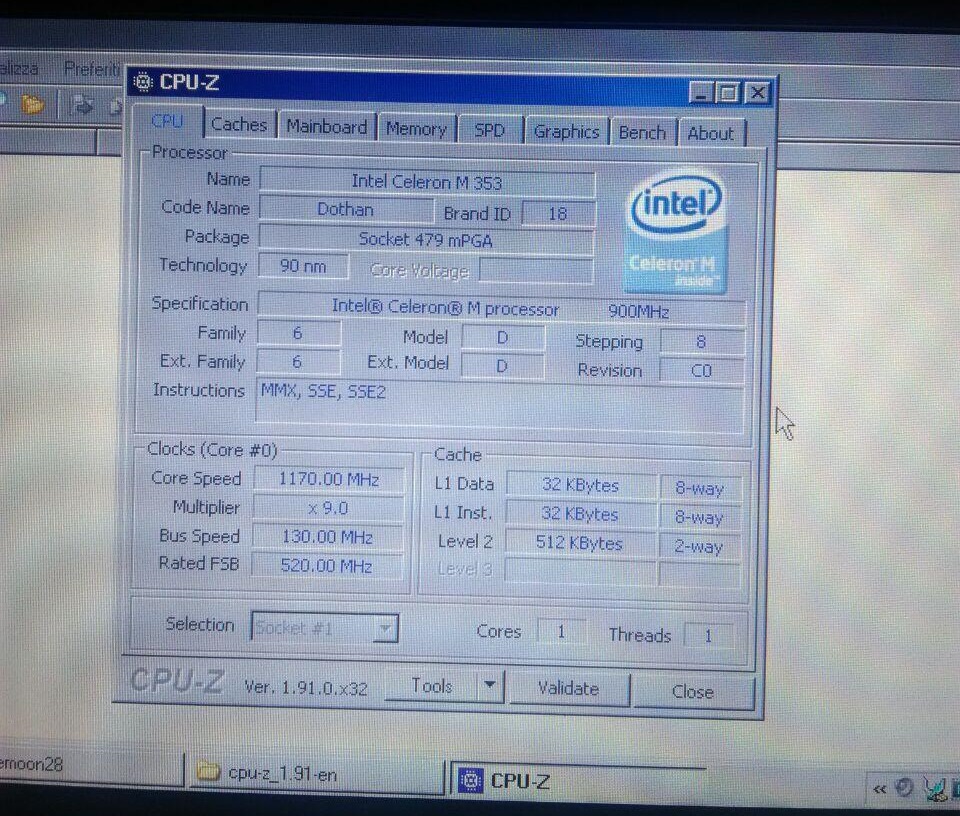
Task: Click the empty Core Voltage field
Action: 536,271
